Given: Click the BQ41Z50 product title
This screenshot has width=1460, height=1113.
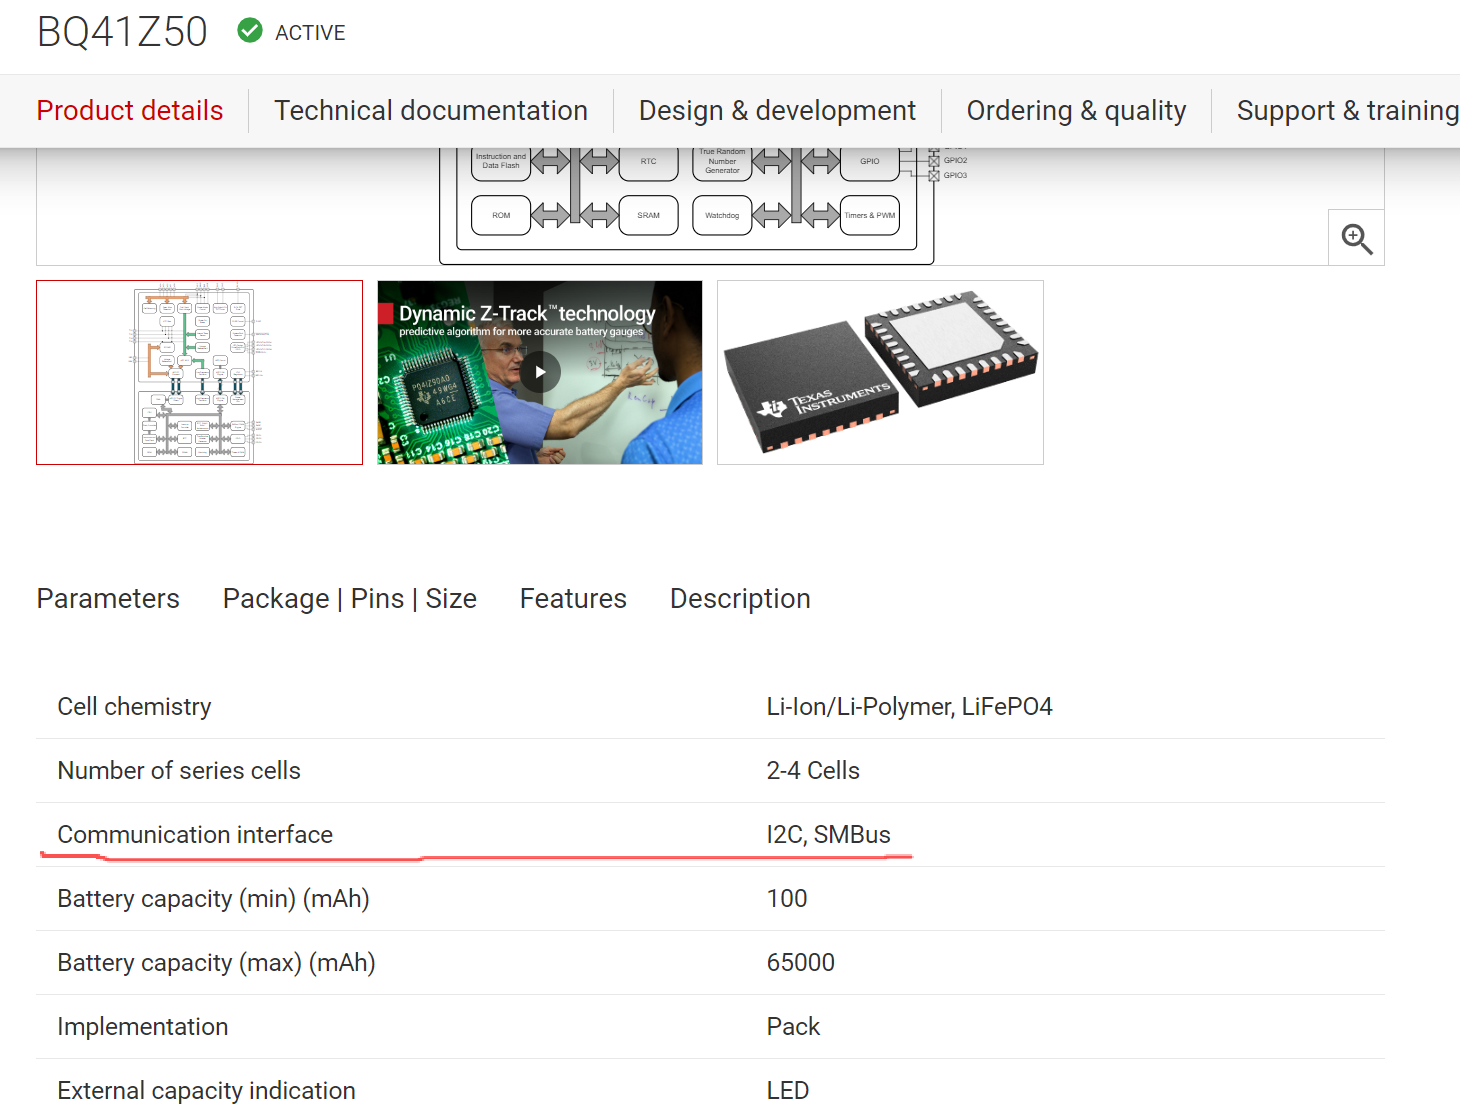Looking at the screenshot, I should (x=122, y=32).
